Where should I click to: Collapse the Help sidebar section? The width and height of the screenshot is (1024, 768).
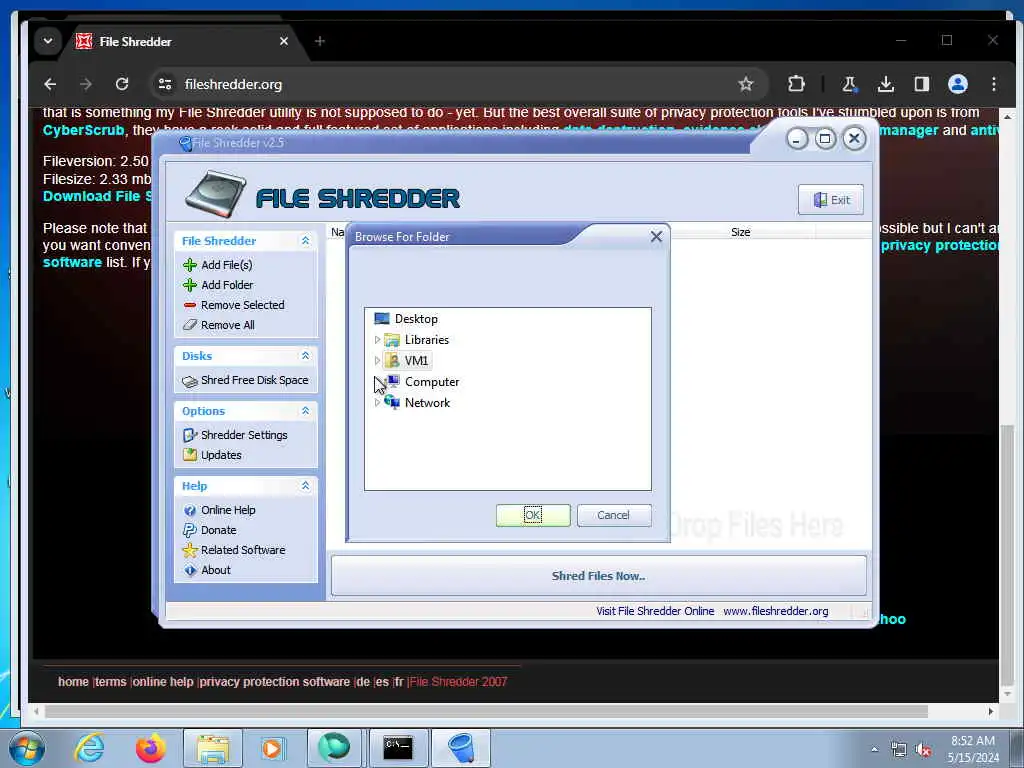(x=305, y=486)
